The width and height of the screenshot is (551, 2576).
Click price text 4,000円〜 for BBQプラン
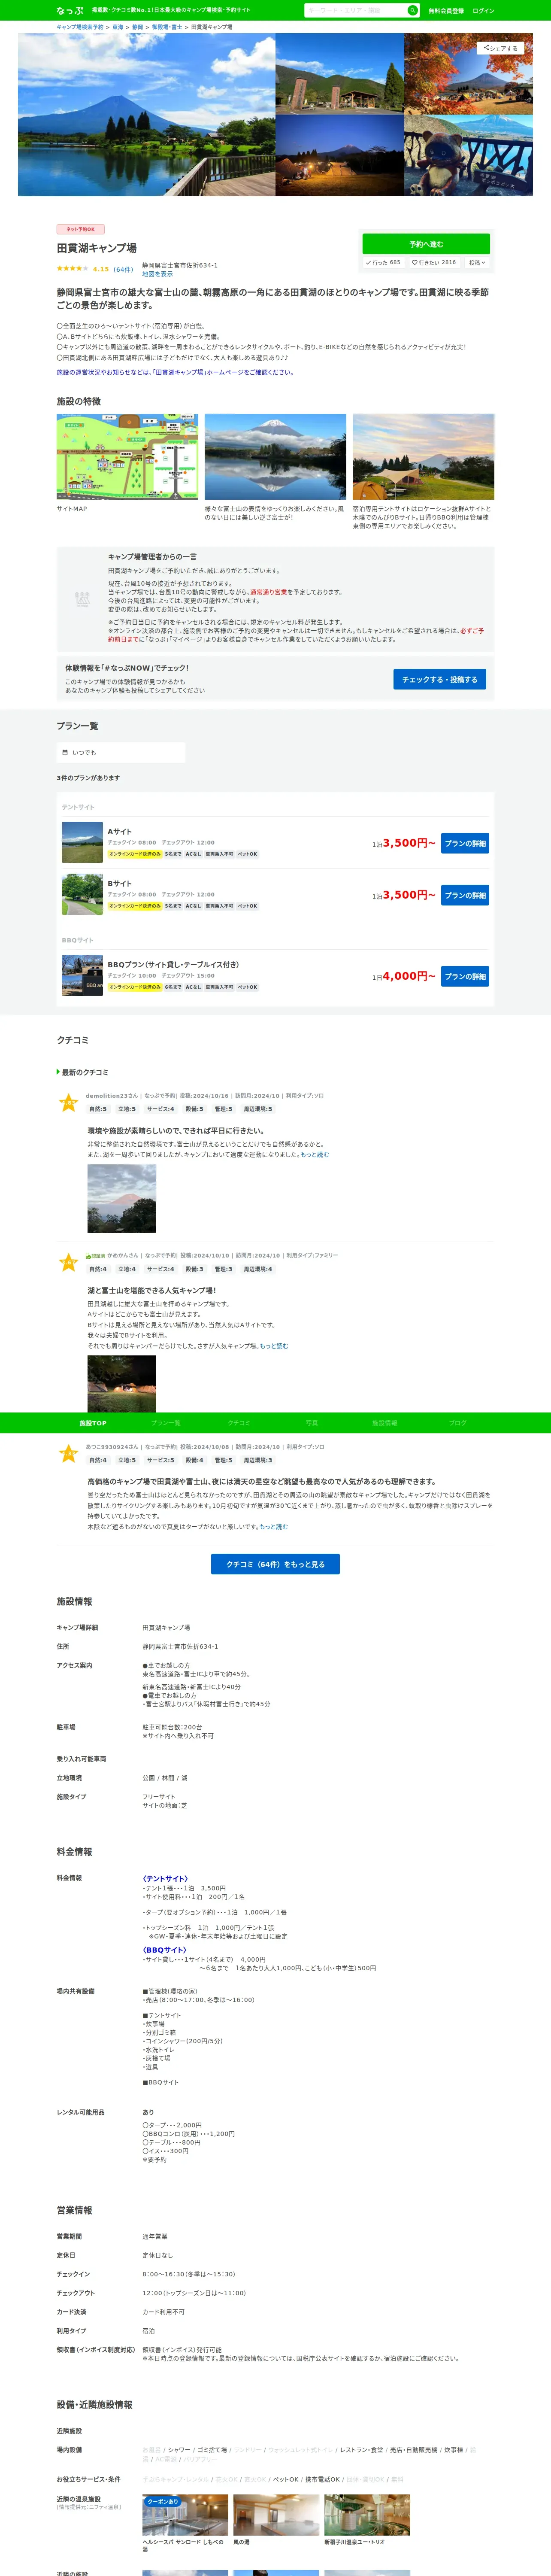point(409,976)
